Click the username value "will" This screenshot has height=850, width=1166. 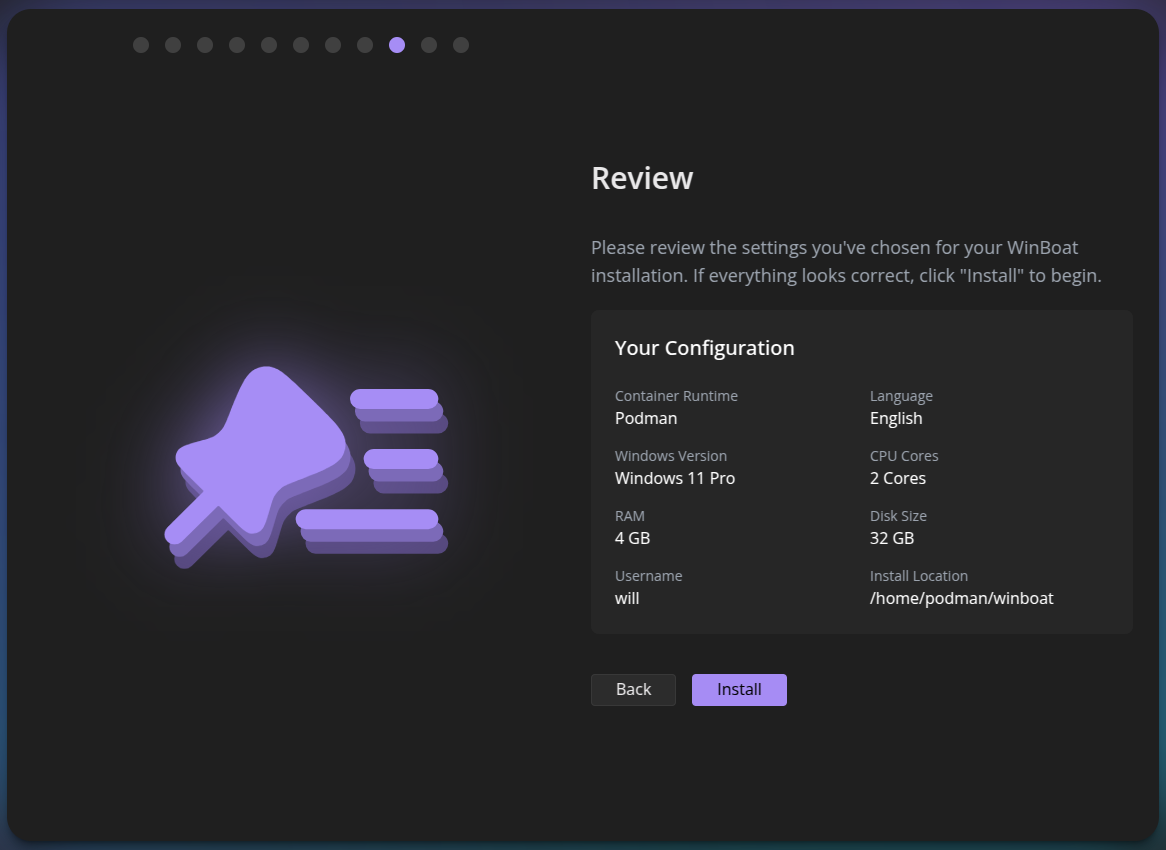pos(627,599)
